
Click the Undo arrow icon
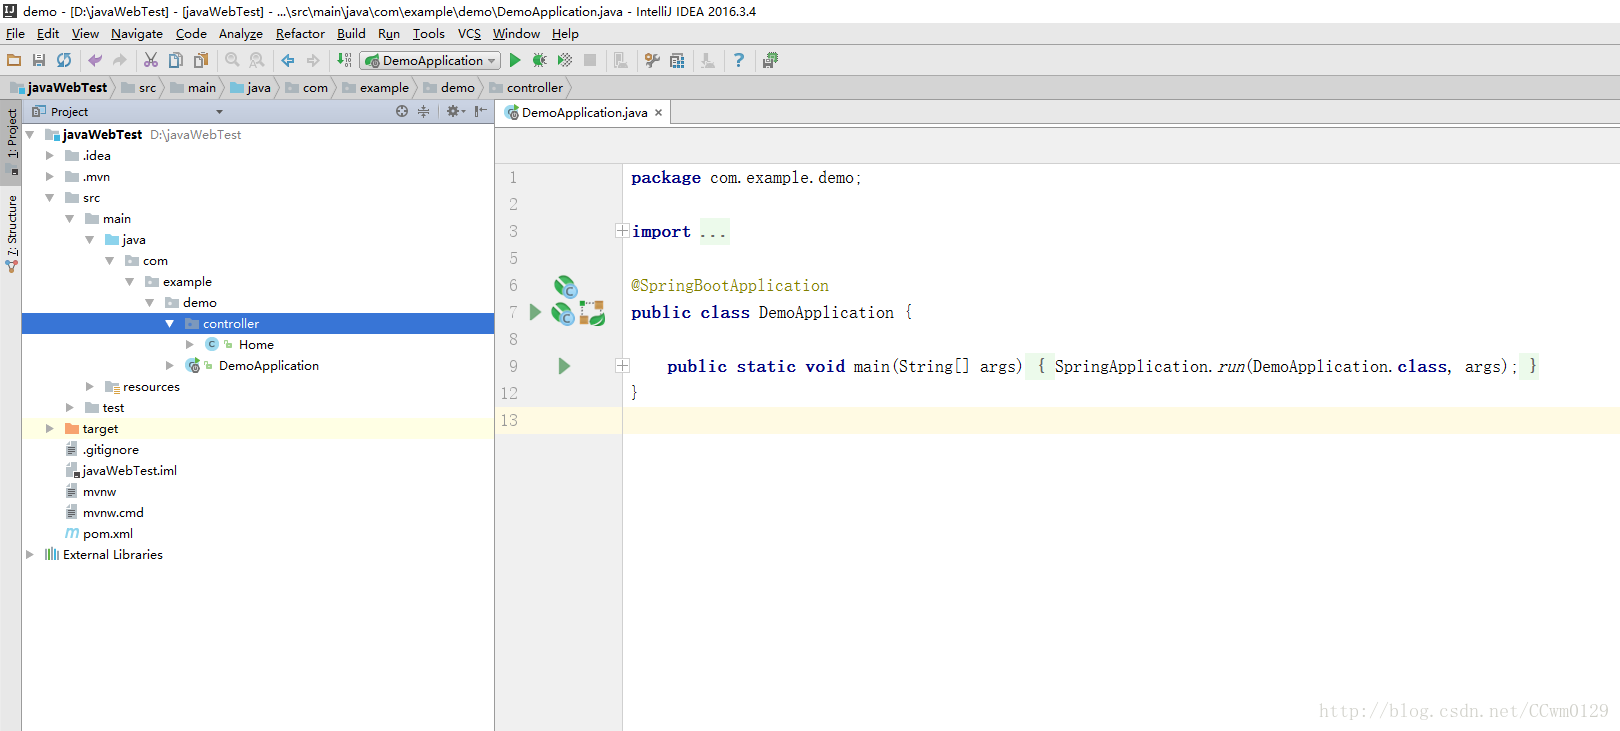95,60
